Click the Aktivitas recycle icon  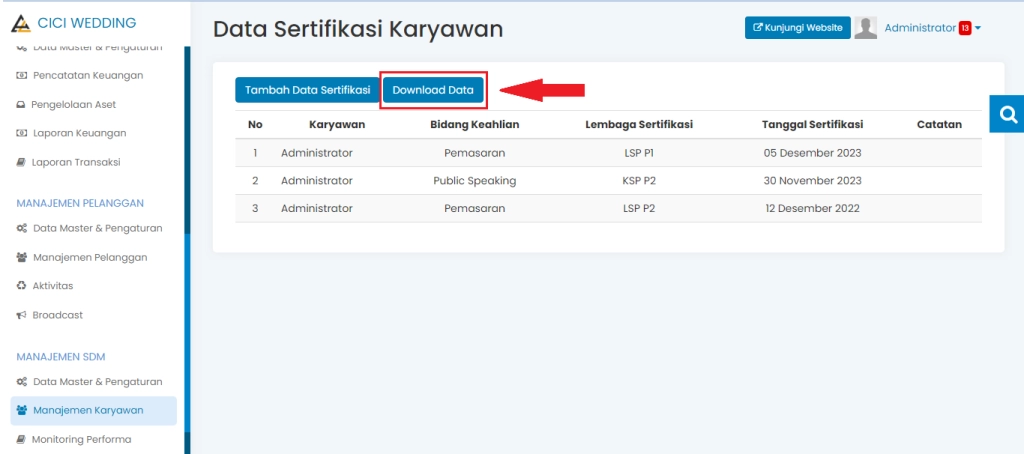tap(21, 286)
